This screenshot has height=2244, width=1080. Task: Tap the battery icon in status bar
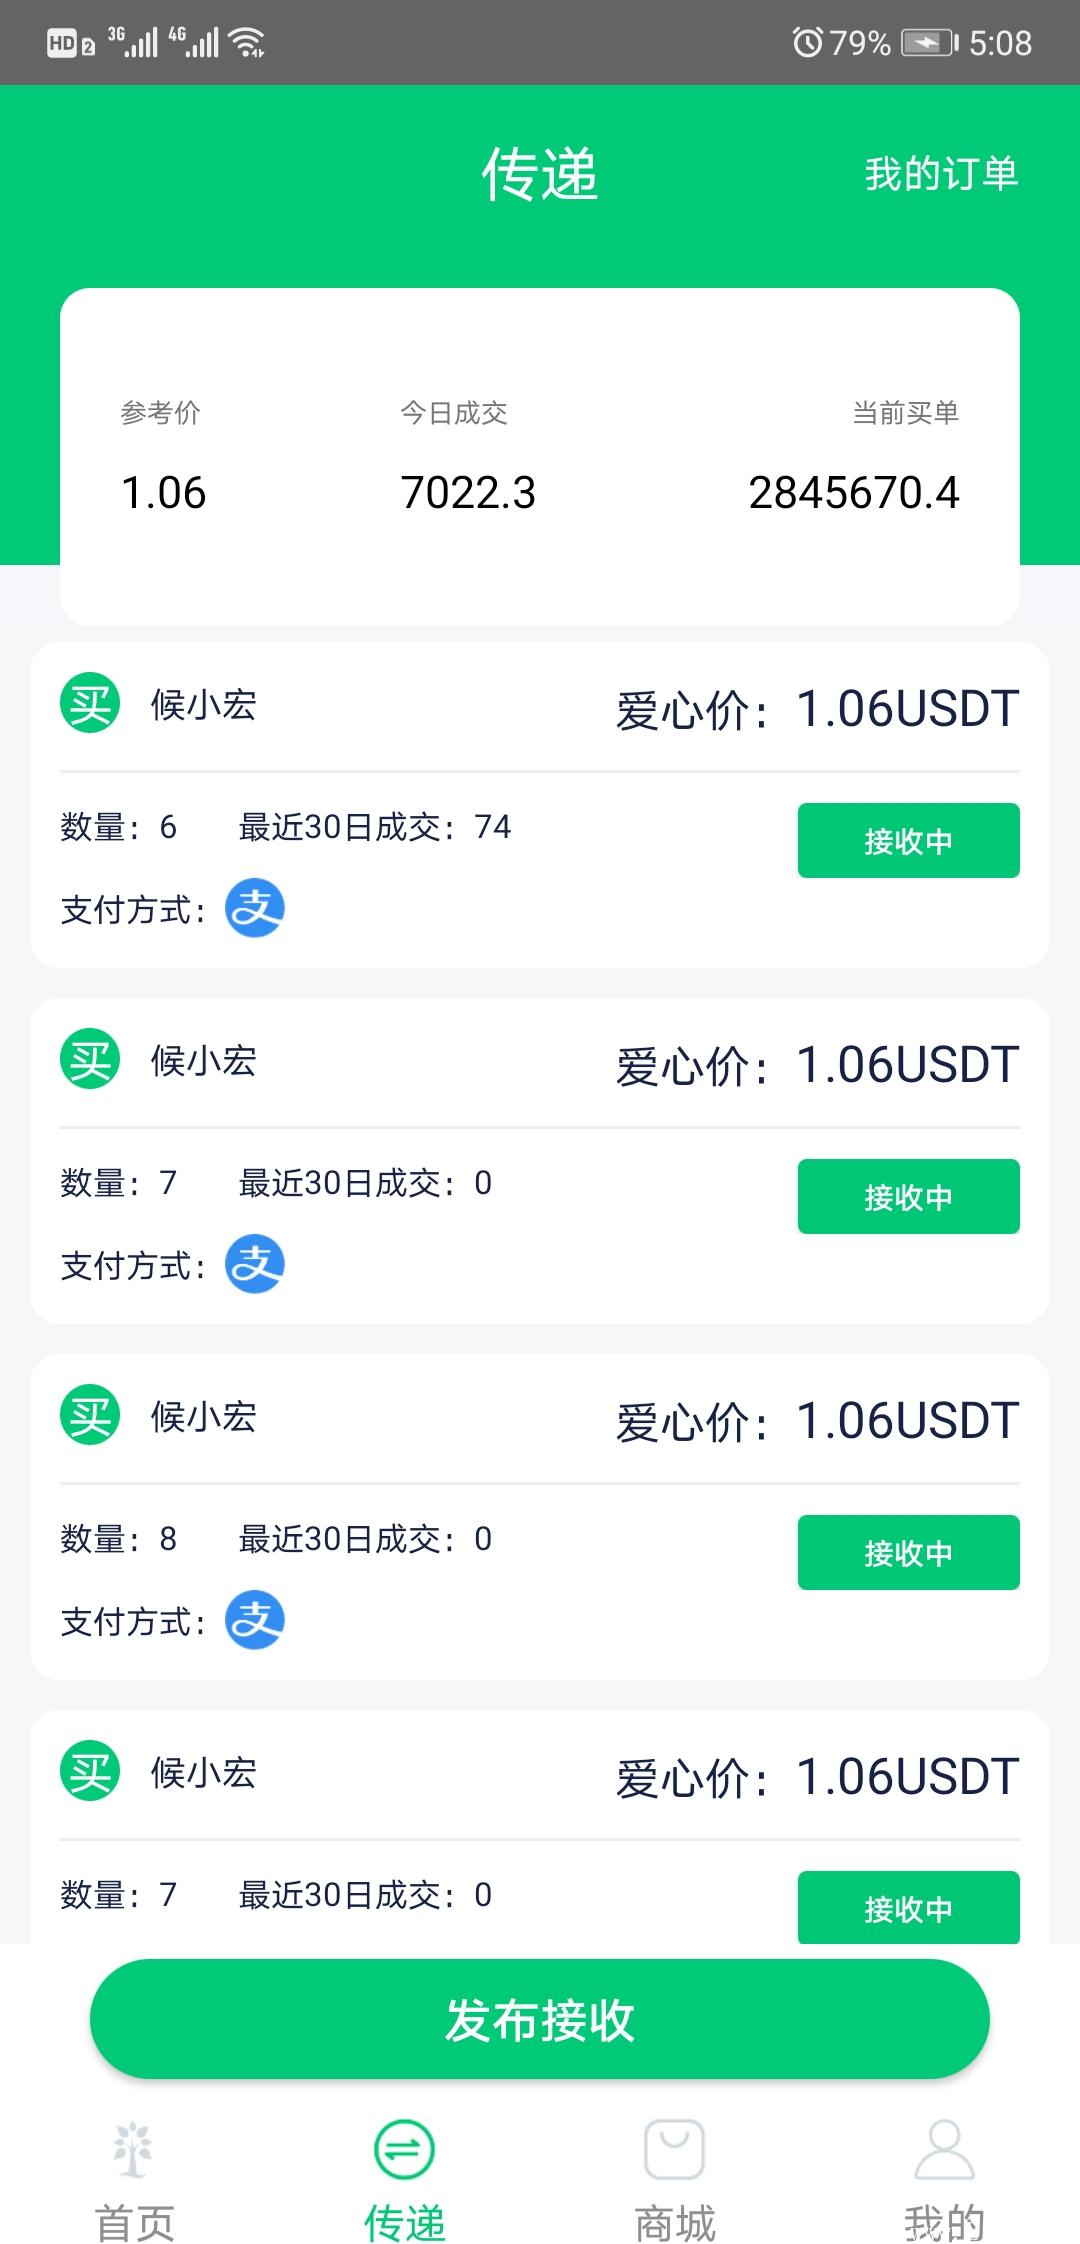(x=929, y=42)
